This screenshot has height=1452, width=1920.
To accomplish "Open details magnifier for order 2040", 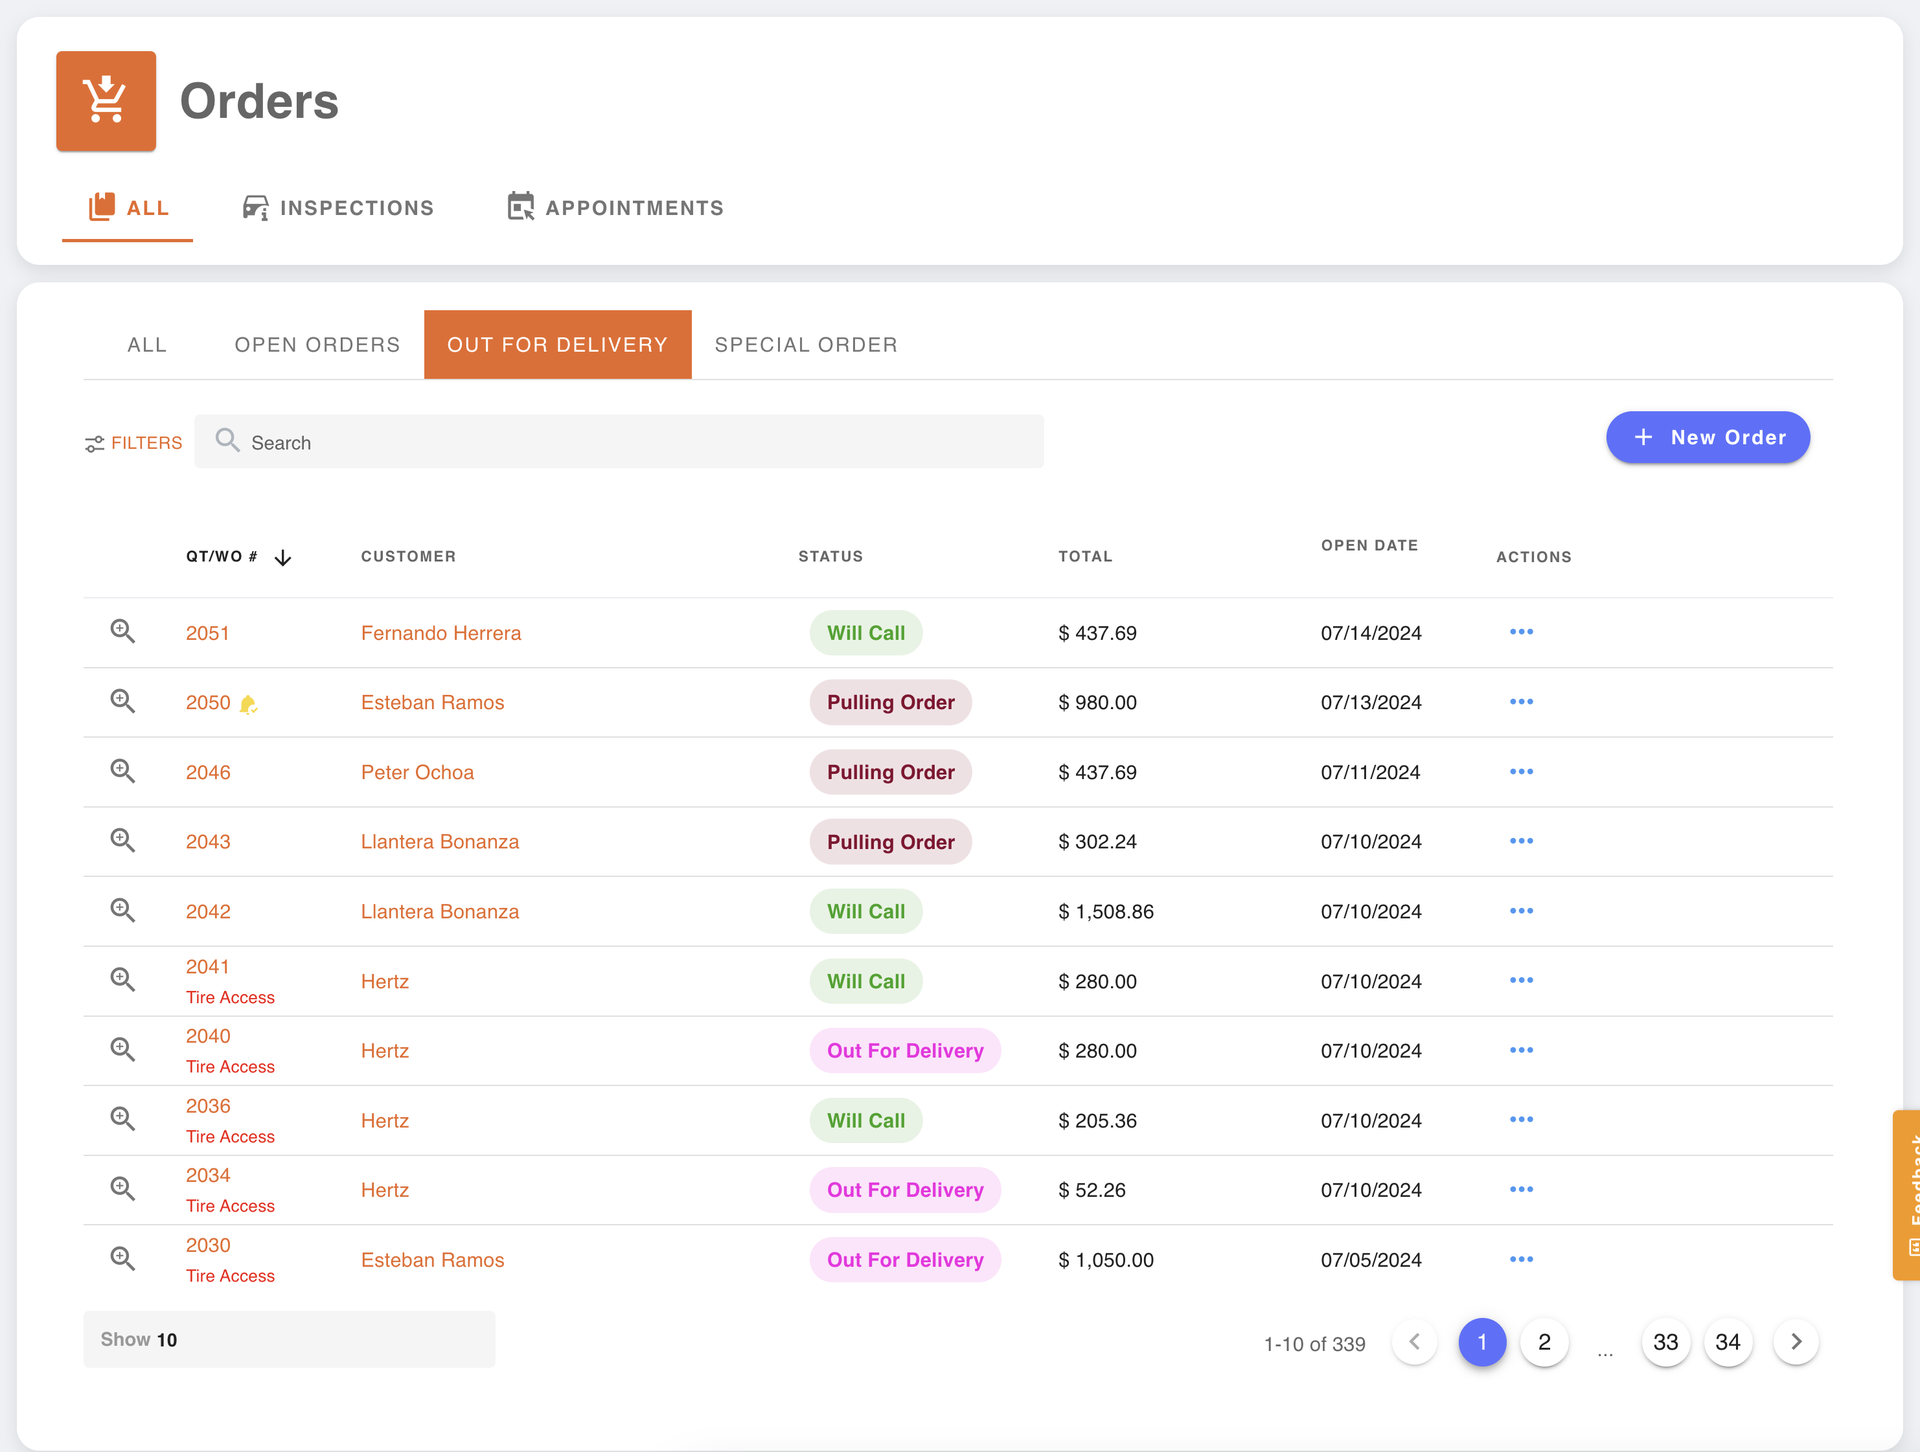I will 123,1049.
